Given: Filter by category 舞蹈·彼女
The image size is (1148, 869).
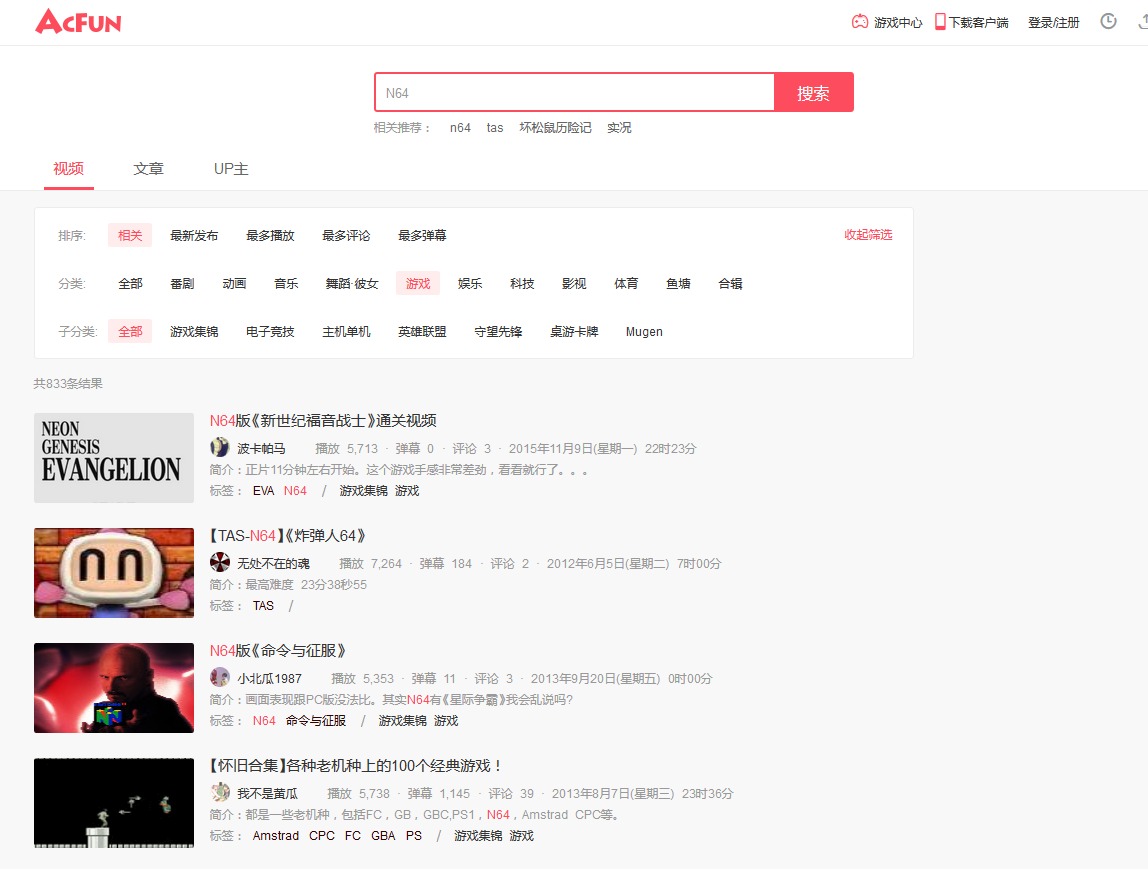Looking at the screenshot, I should (352, 284).
